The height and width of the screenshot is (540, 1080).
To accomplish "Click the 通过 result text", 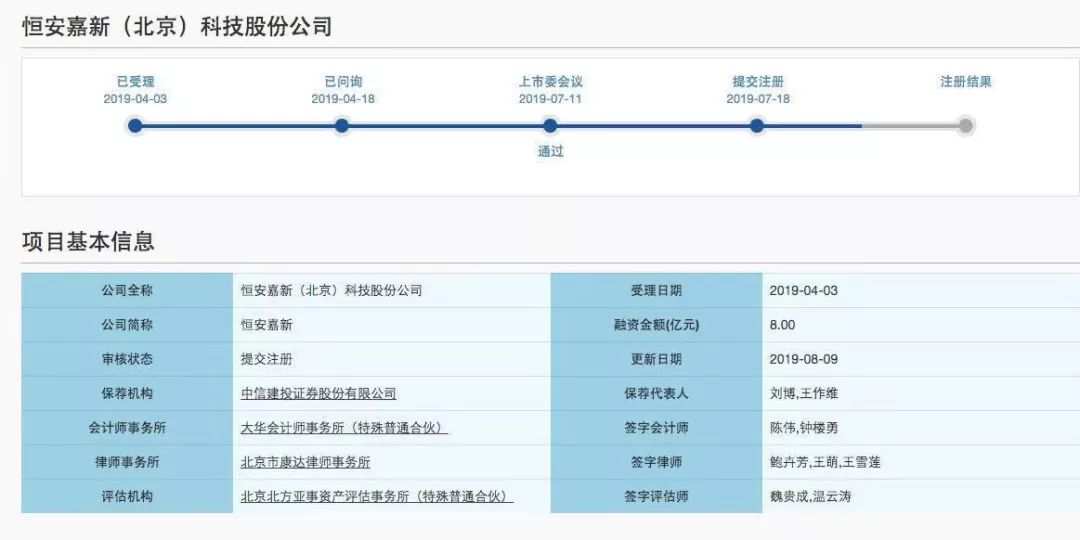I will [x=550, y=152].
